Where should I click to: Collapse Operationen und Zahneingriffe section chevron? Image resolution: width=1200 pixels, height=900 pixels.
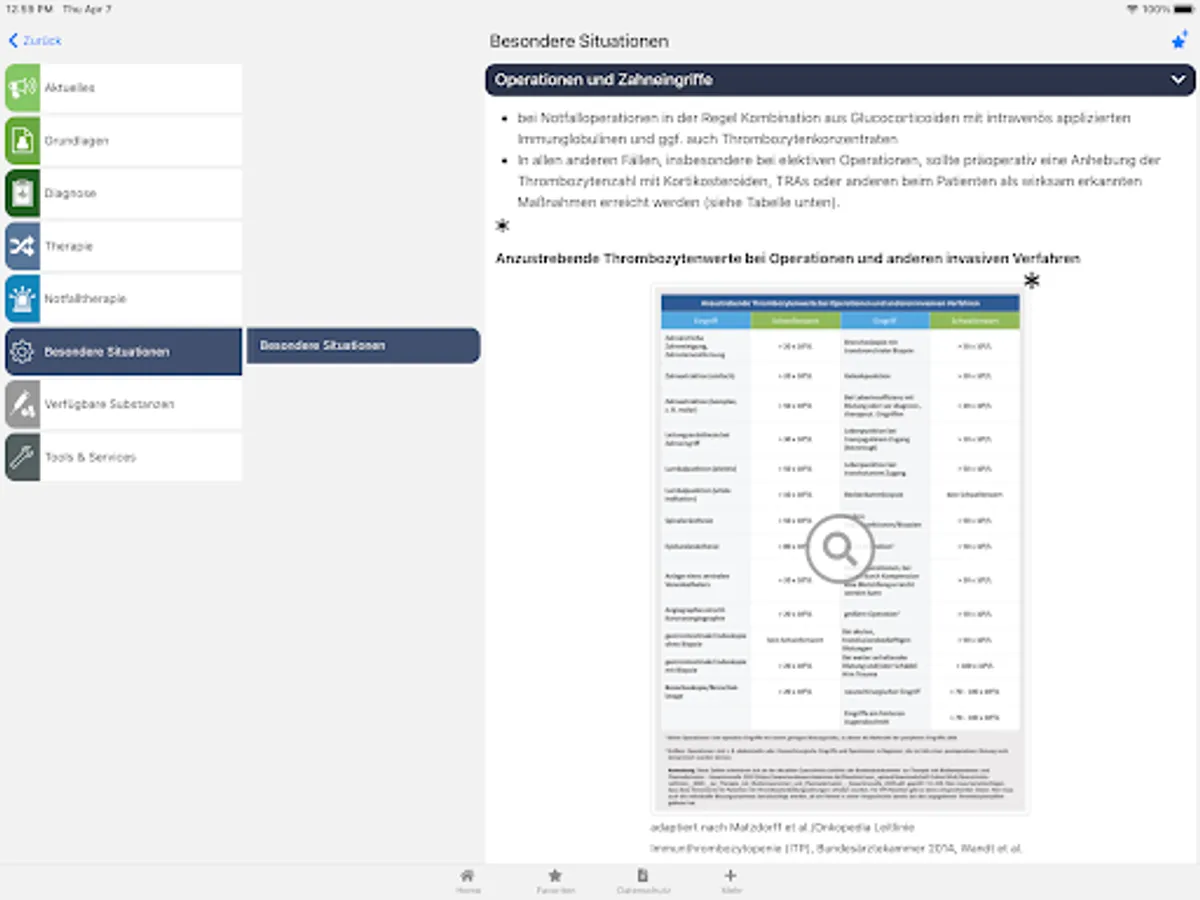pyautogui.click(x=1177, y=80)
